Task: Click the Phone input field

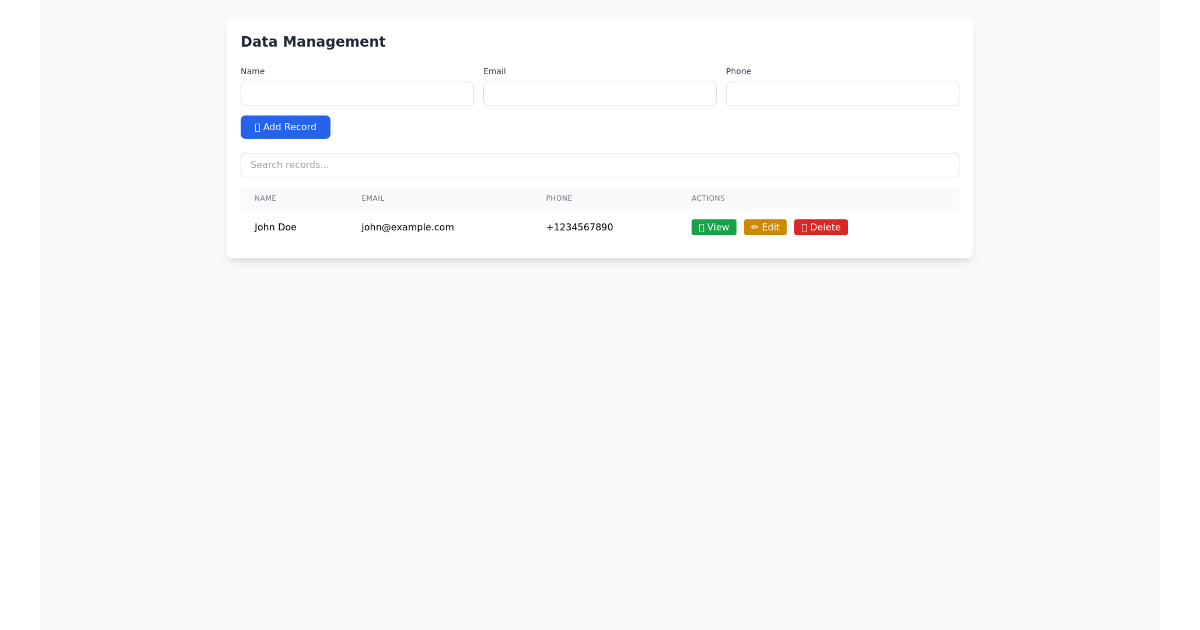Action: (842, 93)
